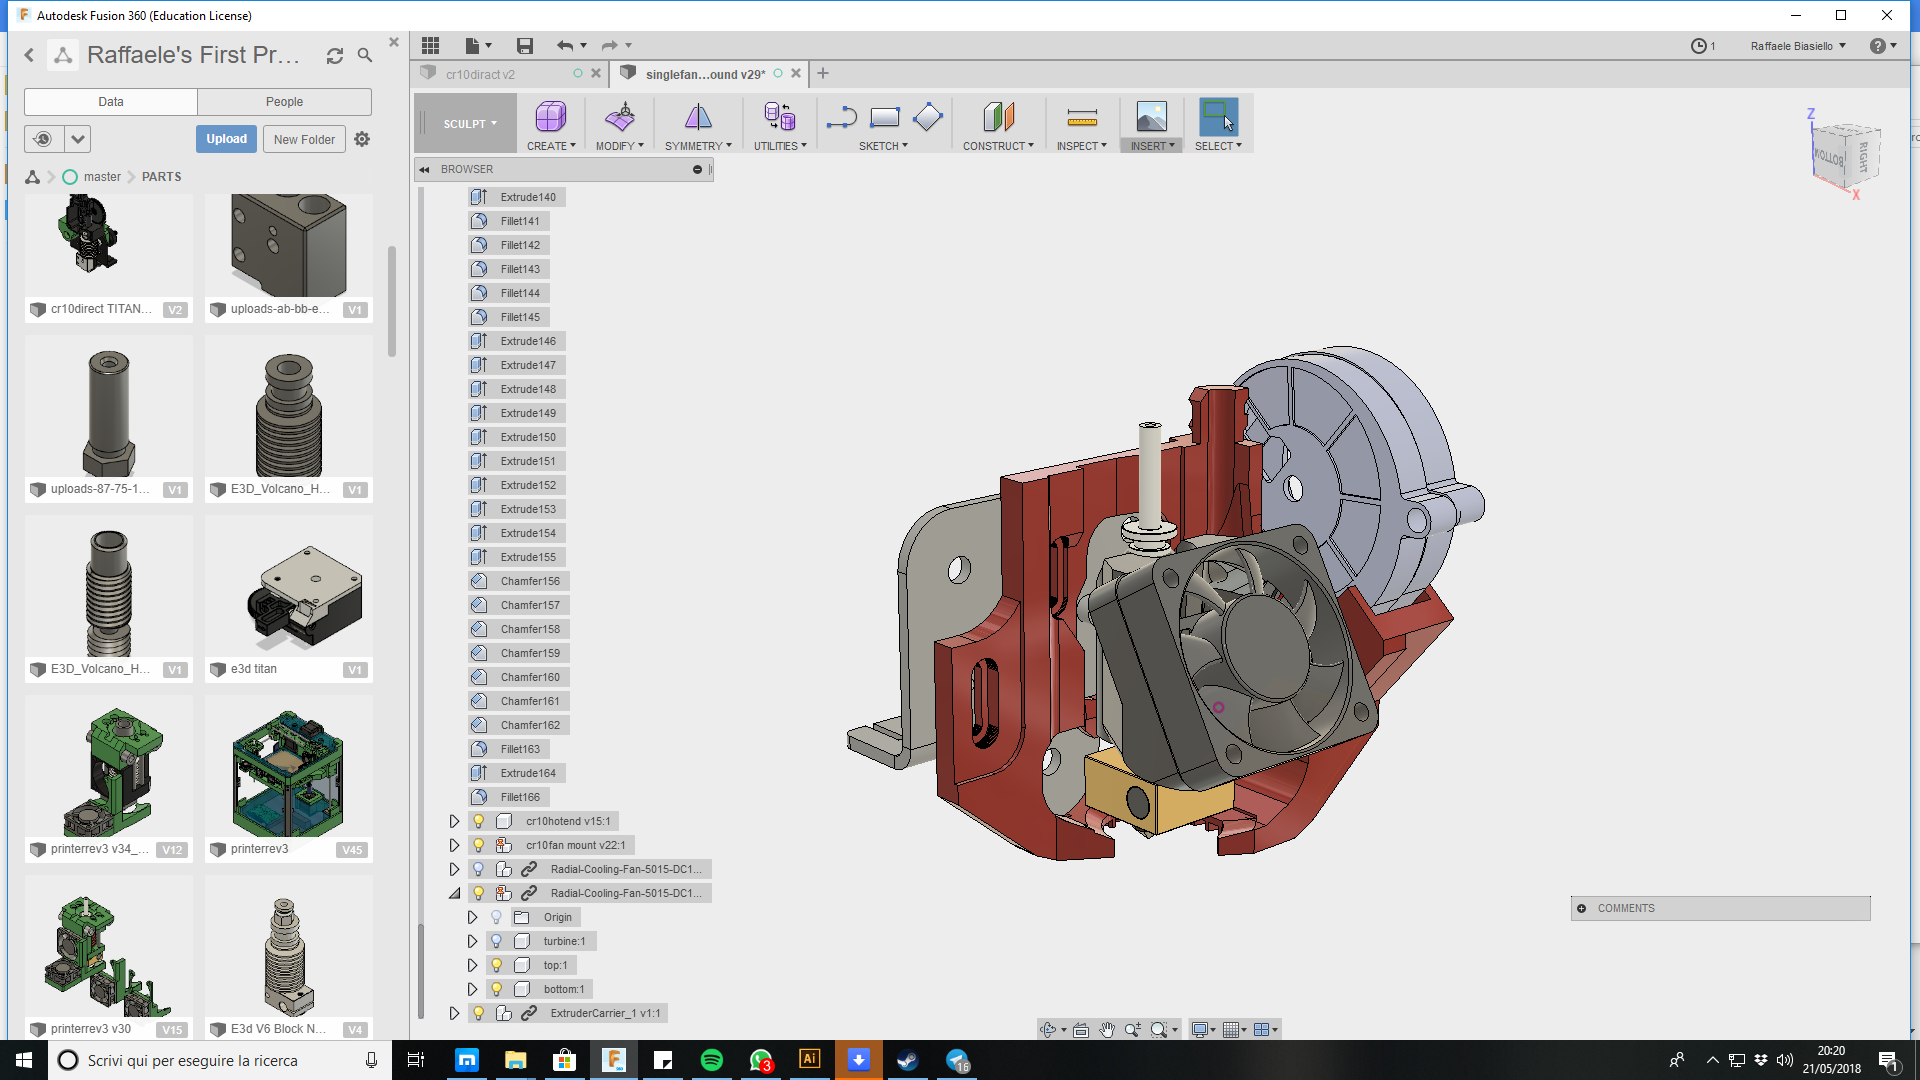Open Spotify from the taskbar

point(712,1060)
